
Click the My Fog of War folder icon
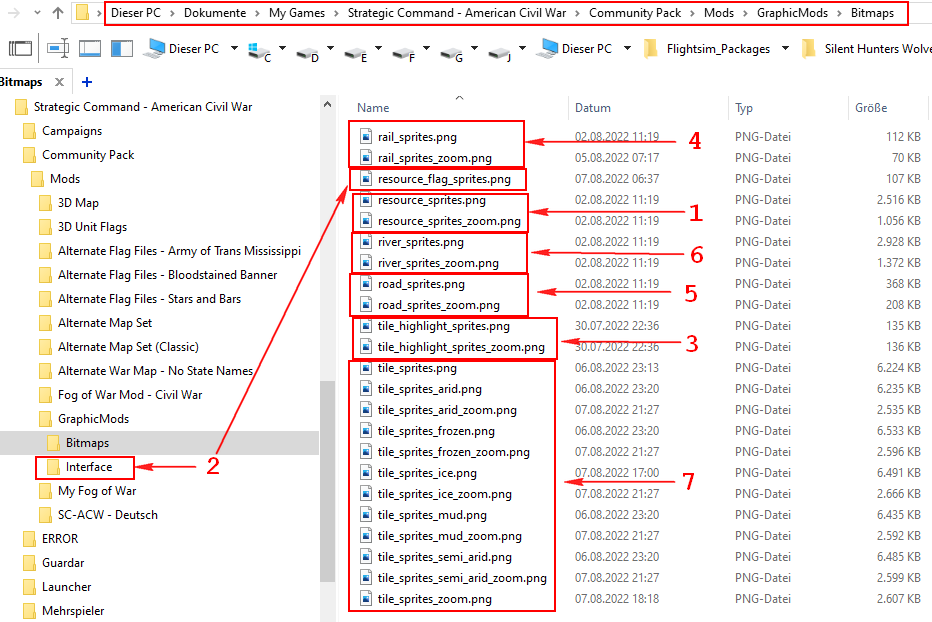coord(46,491)
